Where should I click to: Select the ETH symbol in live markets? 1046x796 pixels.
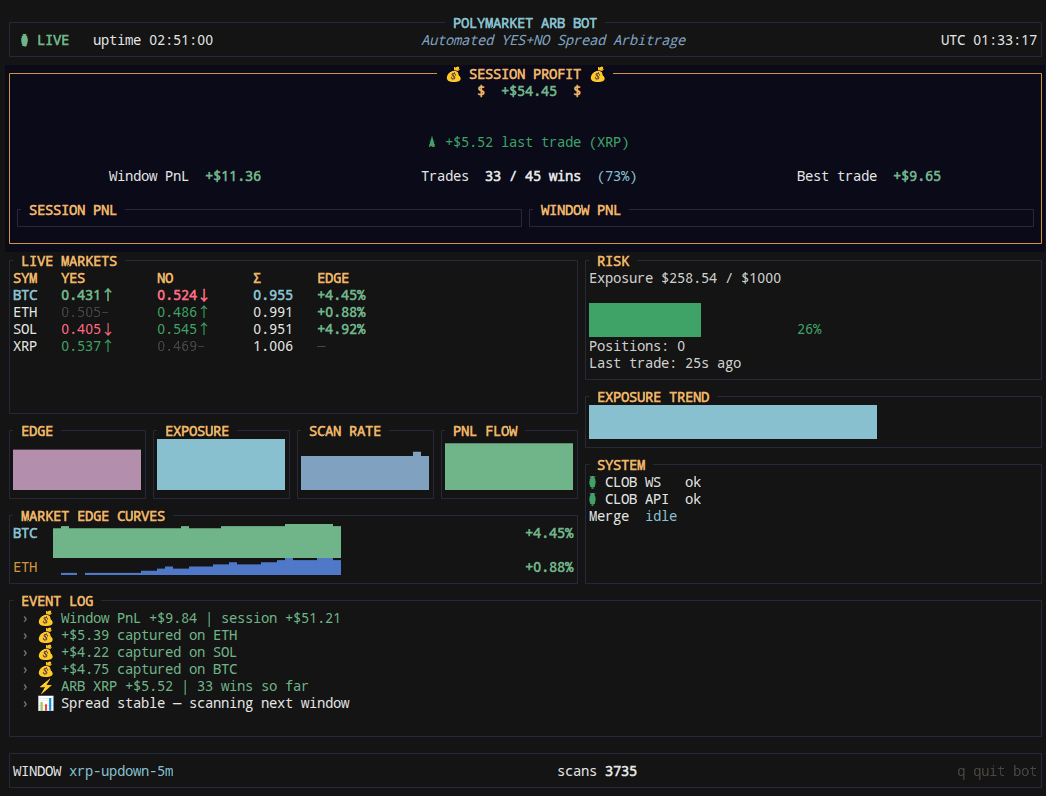point(25,312)
